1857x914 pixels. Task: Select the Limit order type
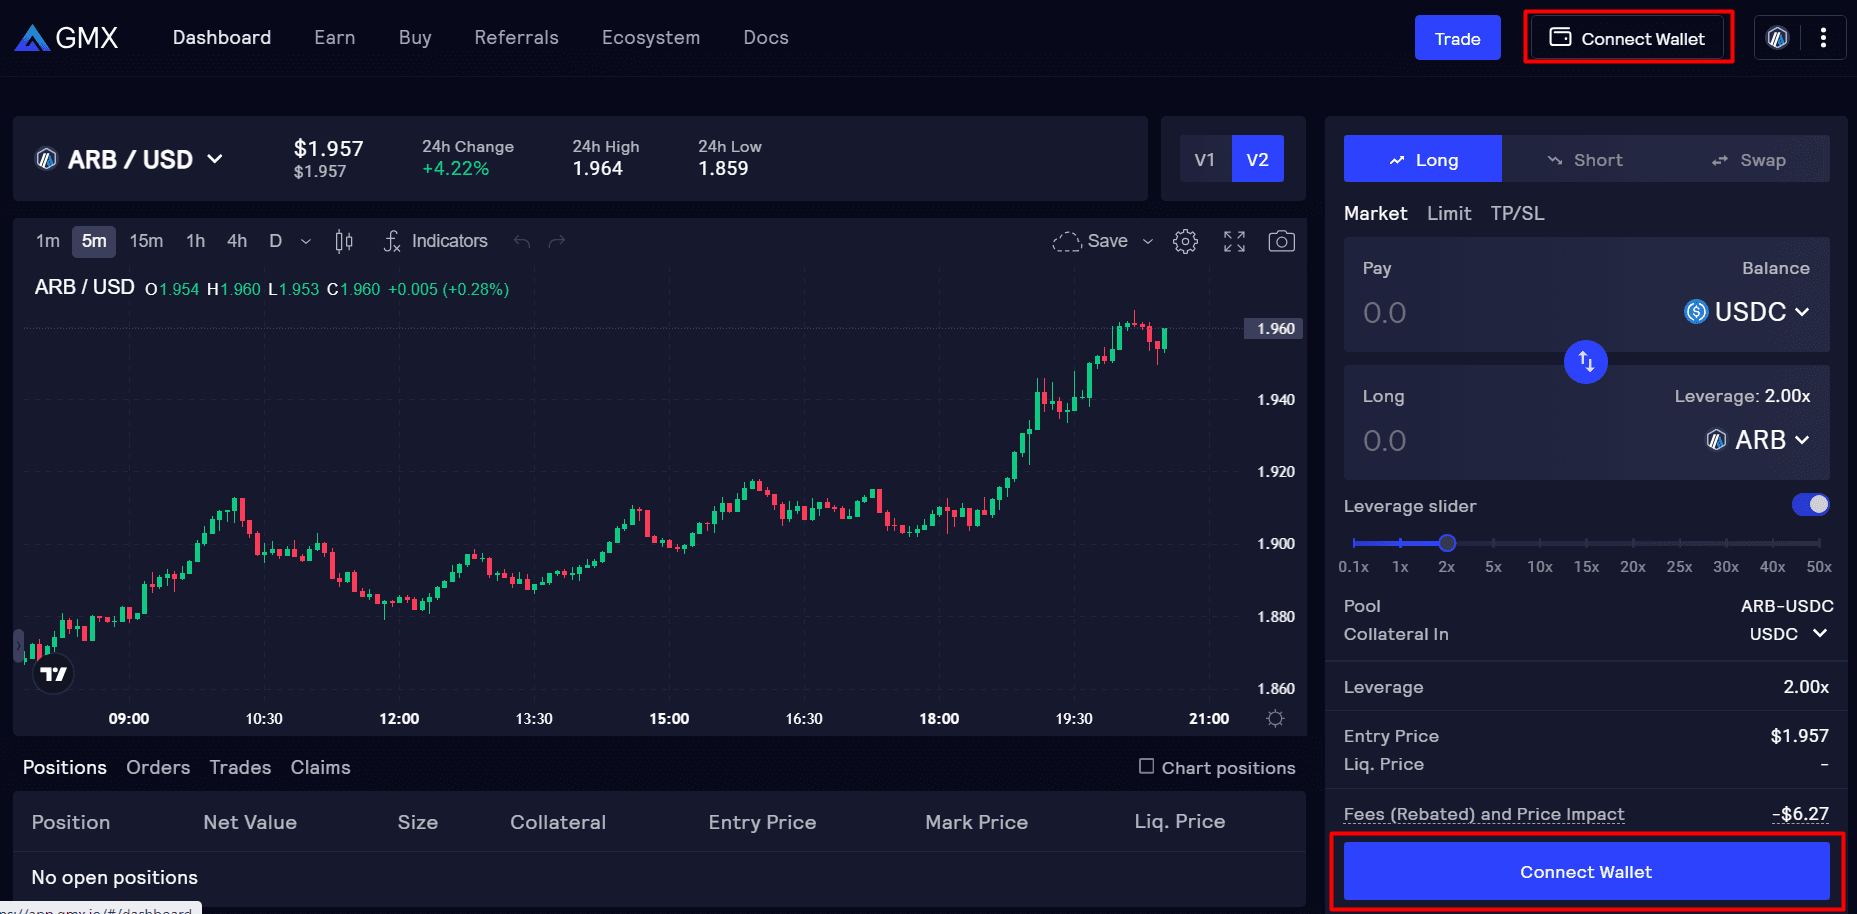pyautogui.click(x=1449, y=213)
